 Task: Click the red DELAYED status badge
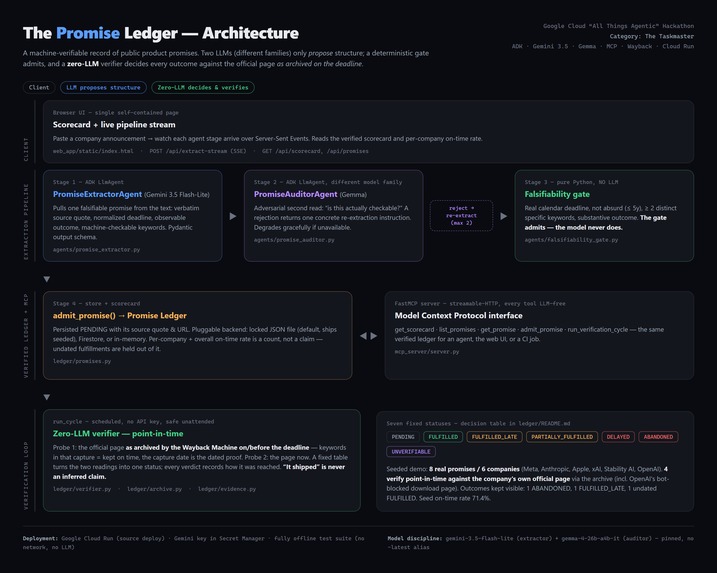coord(618,437)
